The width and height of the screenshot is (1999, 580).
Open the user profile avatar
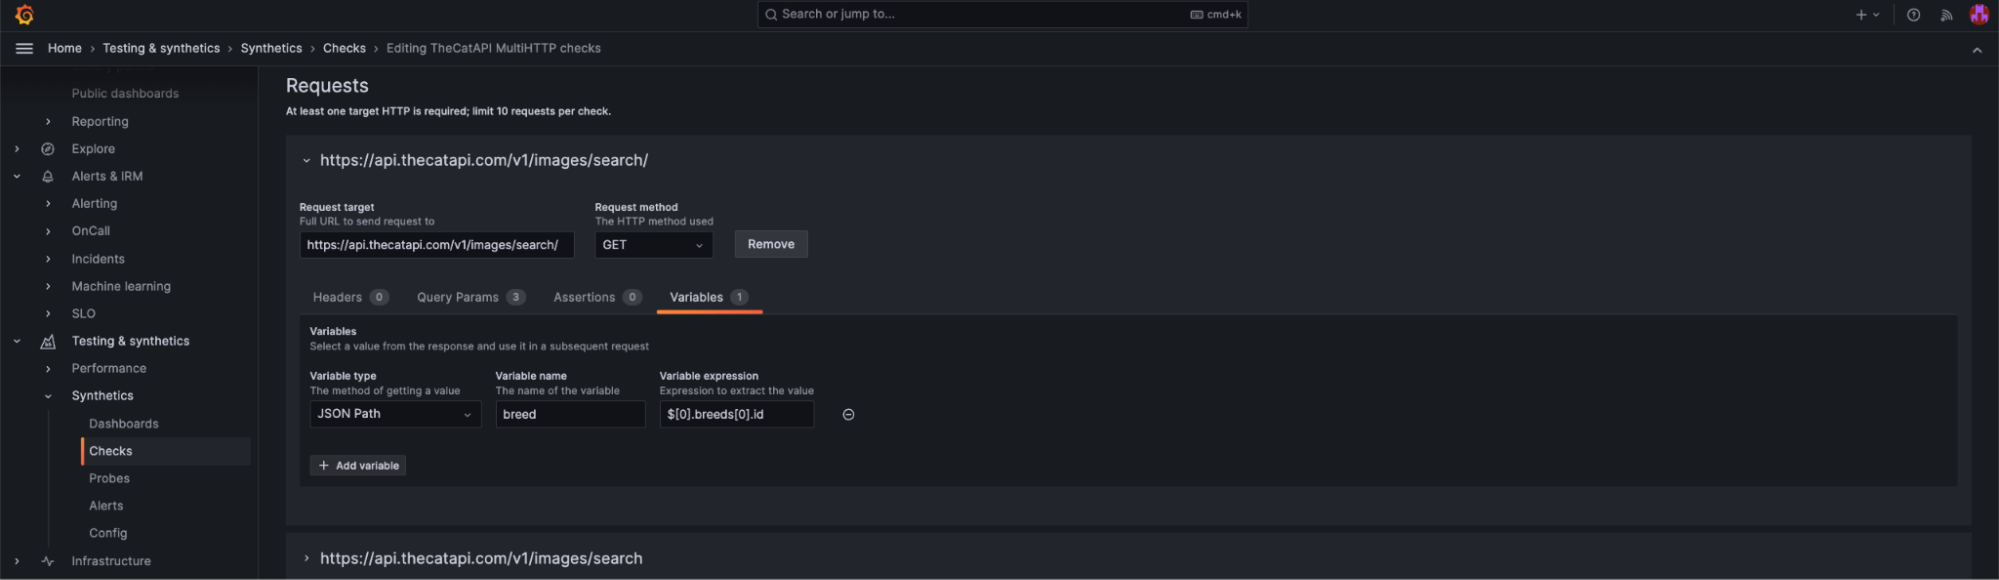coord(1979,14)
